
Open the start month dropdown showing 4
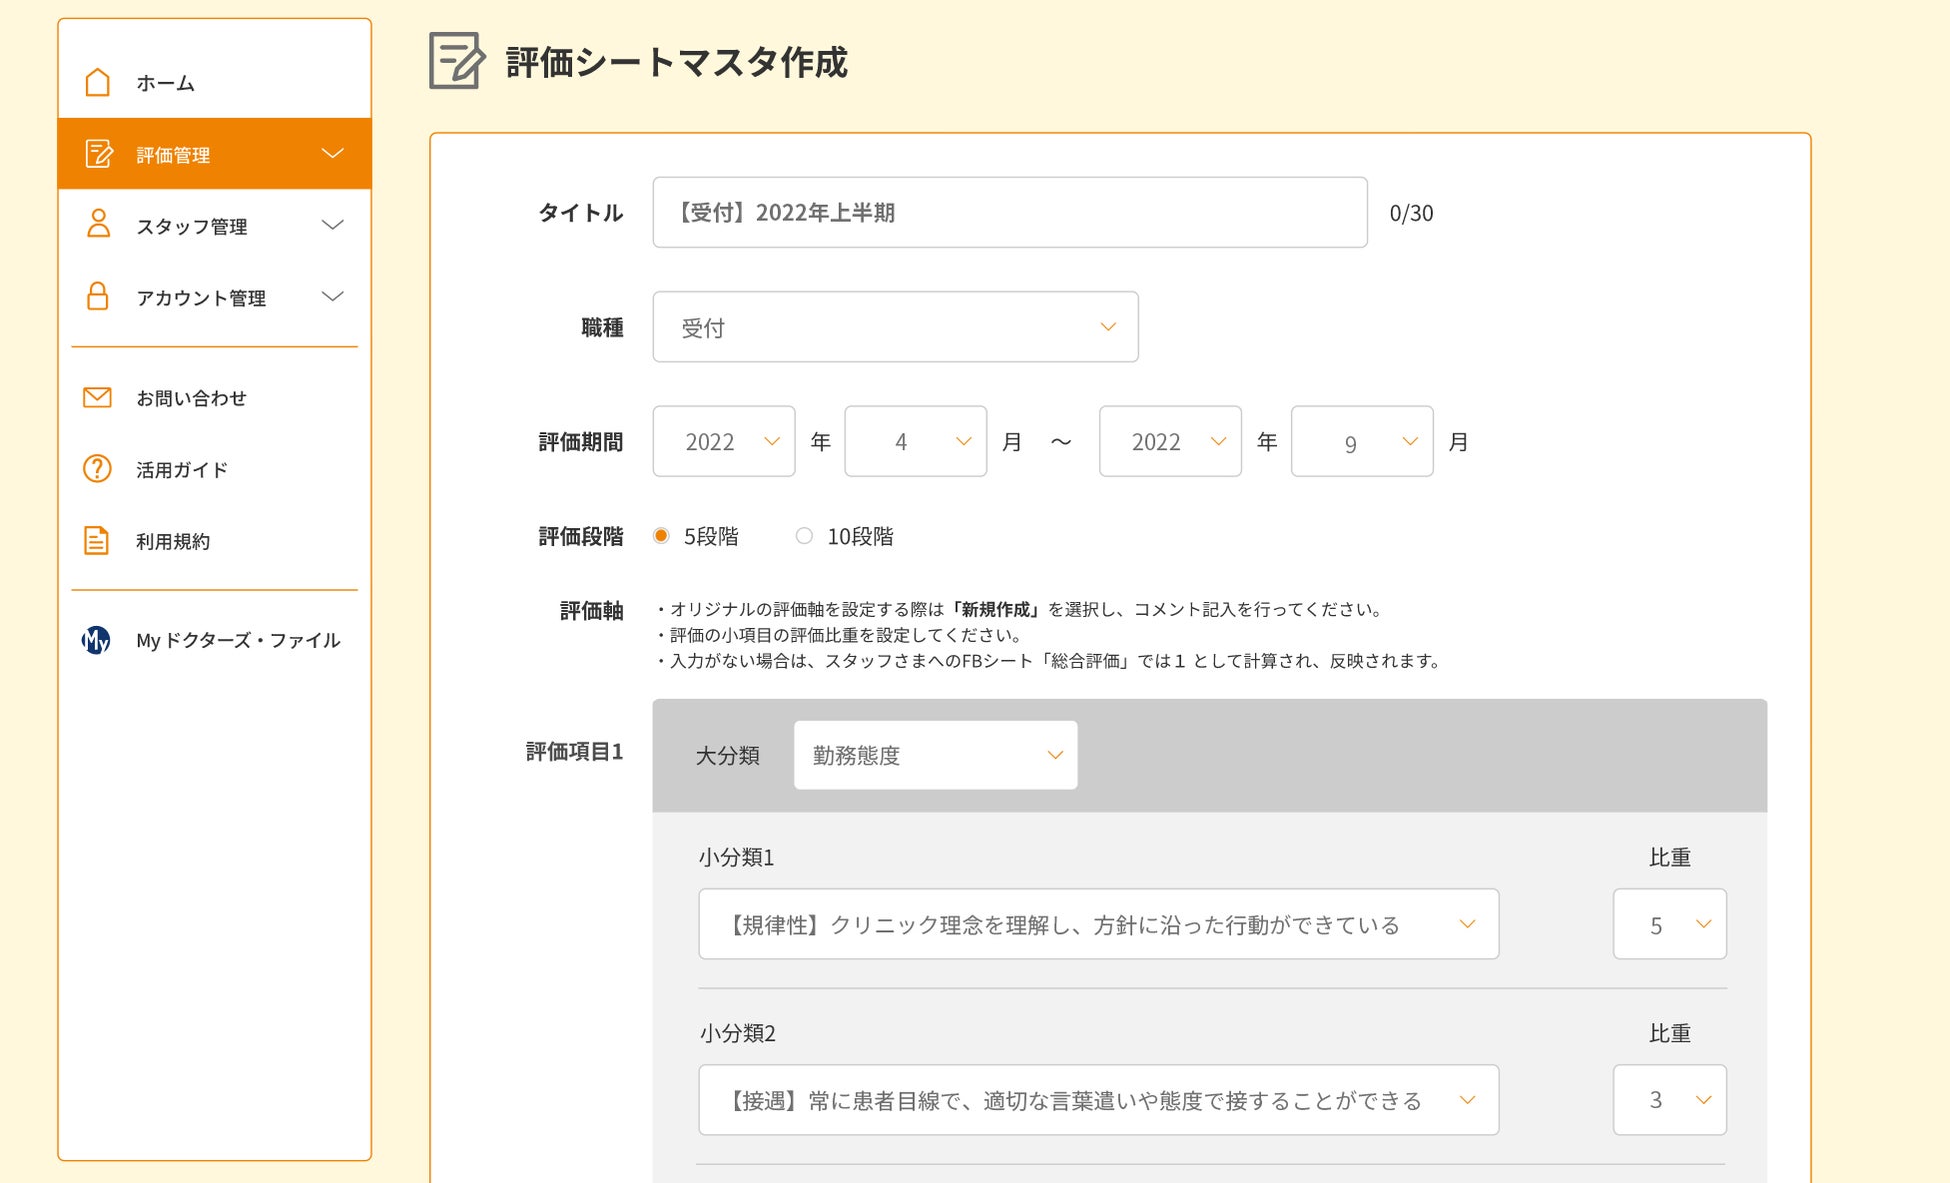(915, 441)
